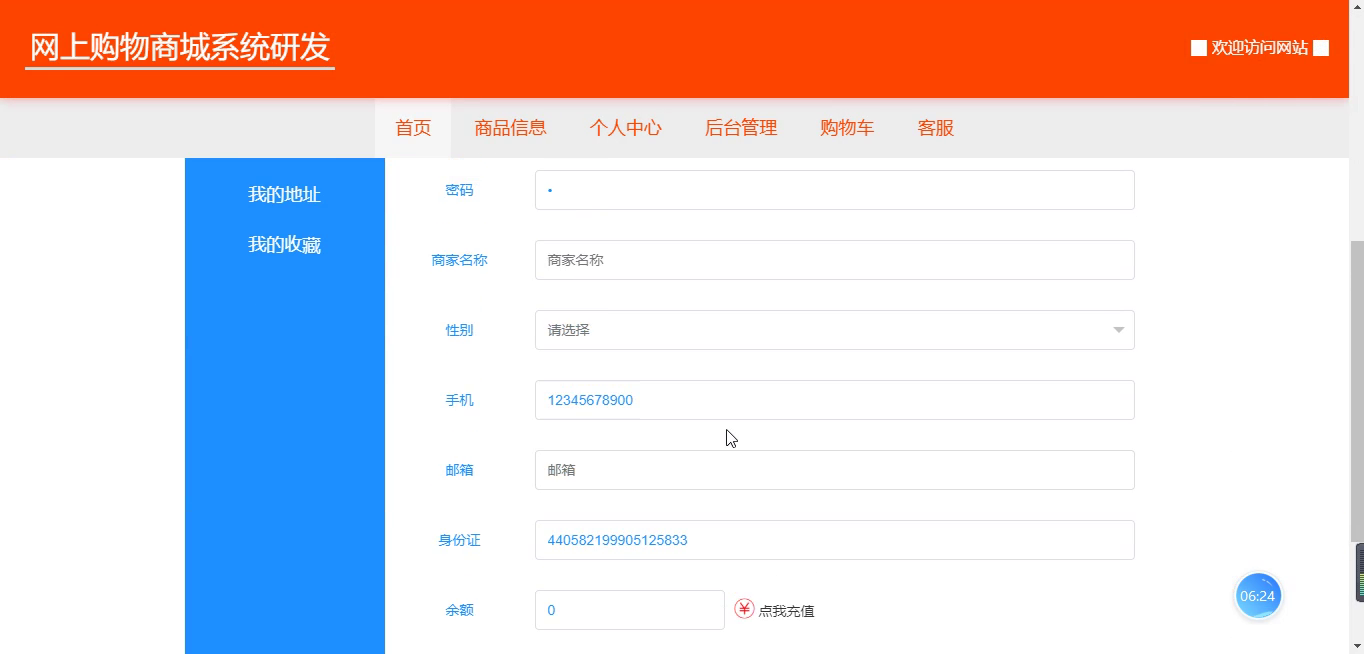Image resolution: width=1364 pixels, height=654 pixels.
Task: Switch to 后台管理 navigation item
Action: point(741,128)
